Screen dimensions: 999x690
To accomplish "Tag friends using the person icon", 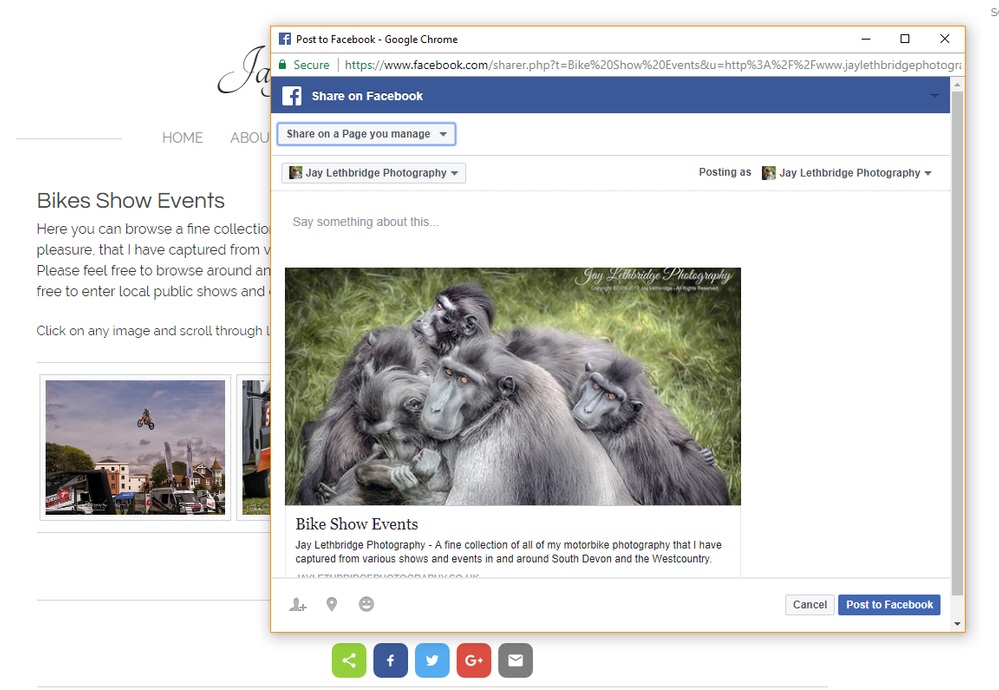I will click(297, 605).
